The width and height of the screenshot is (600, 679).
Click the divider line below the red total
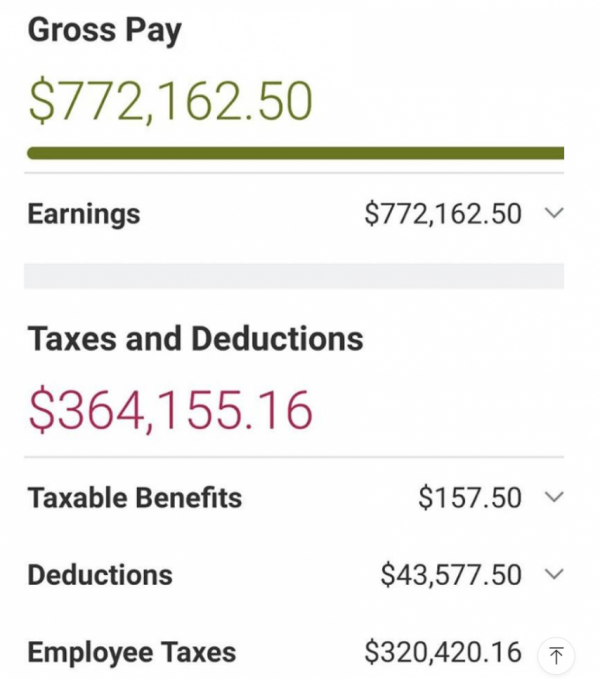[295, 458]
